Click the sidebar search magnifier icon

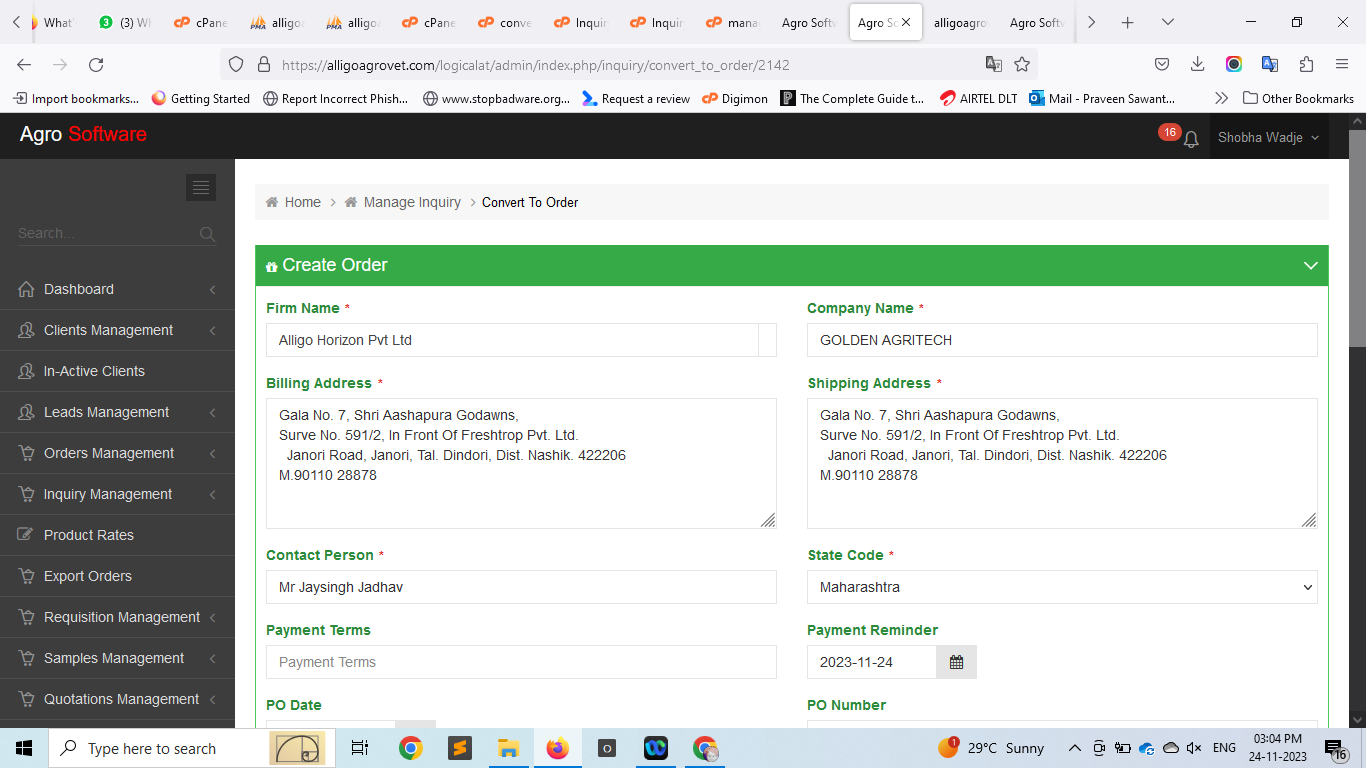[x=207, y=234]
